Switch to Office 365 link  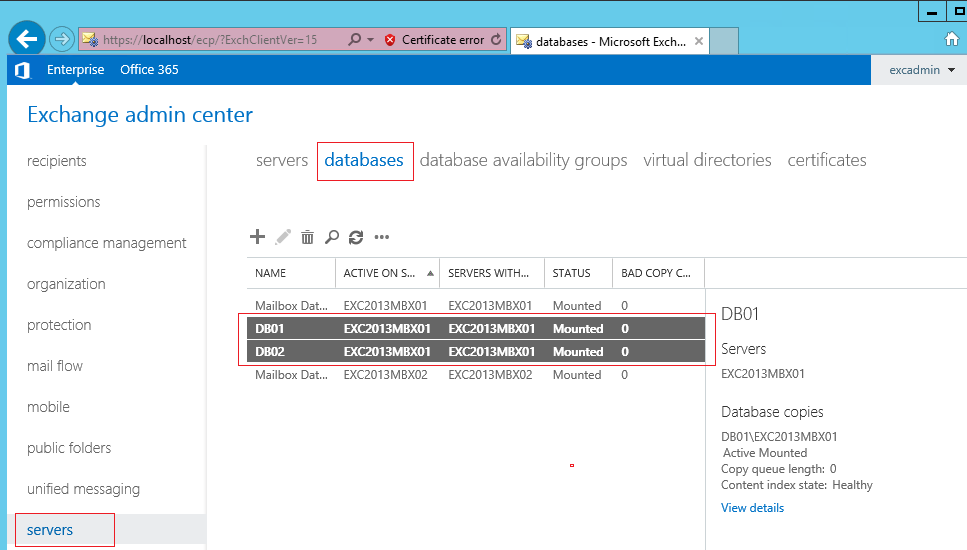tap(149, 70)
